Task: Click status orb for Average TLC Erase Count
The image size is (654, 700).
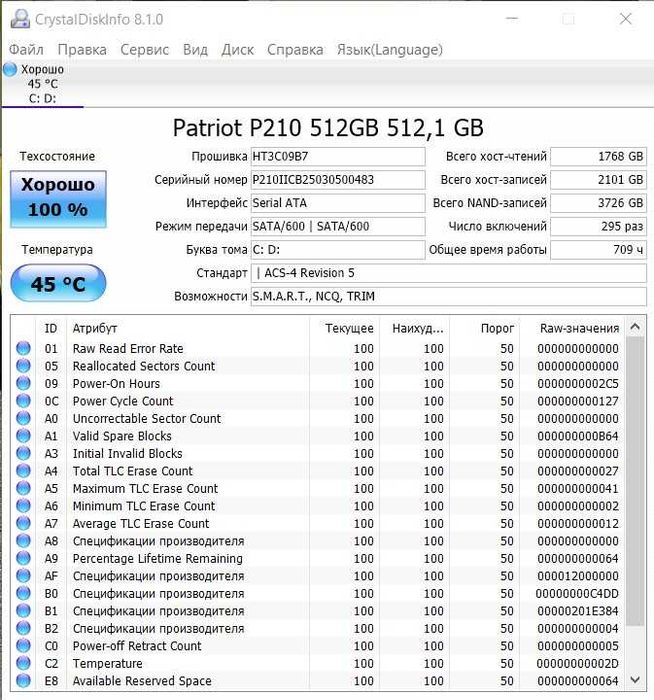Action: 23,523
